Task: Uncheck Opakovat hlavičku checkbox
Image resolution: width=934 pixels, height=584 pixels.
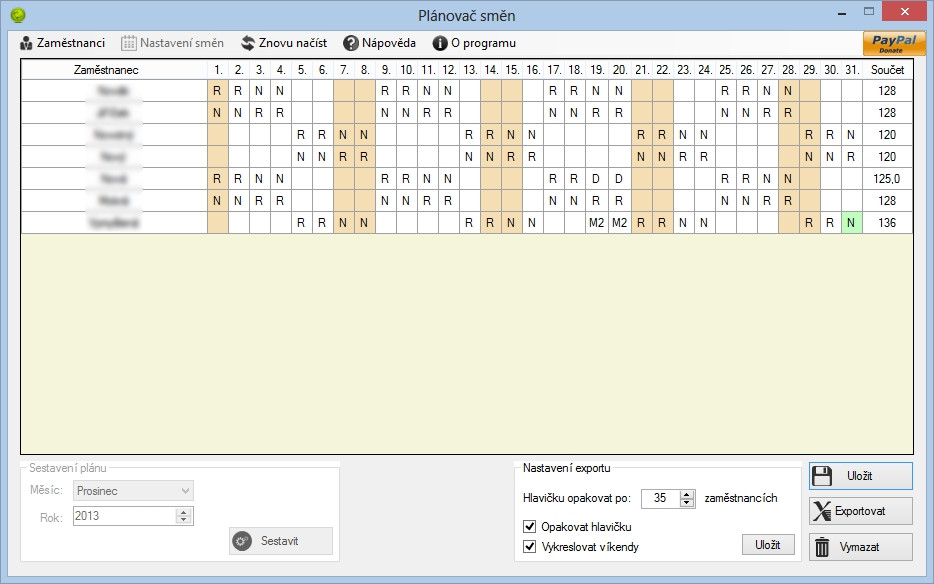Action: [529, 526]
